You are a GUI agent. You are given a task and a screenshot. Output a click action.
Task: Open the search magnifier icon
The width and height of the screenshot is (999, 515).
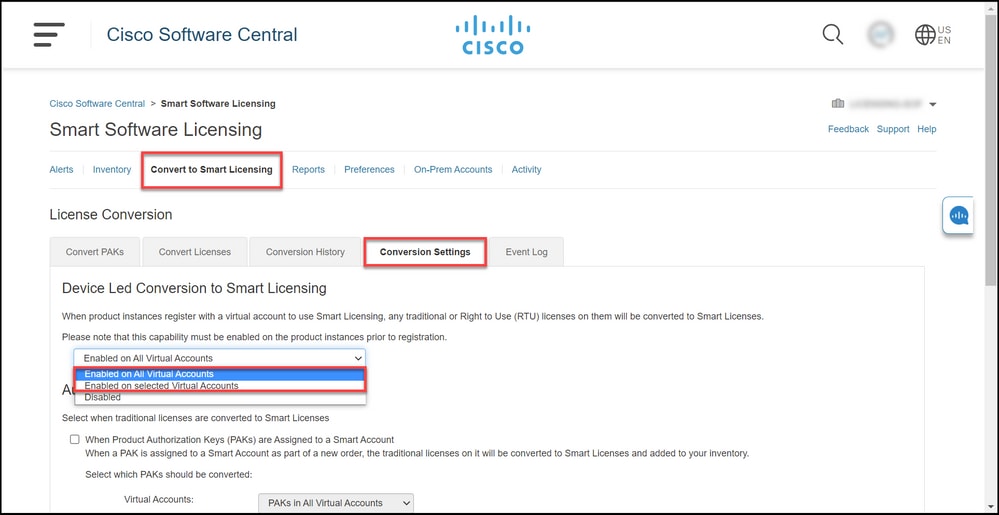click(x=832, y=34)
